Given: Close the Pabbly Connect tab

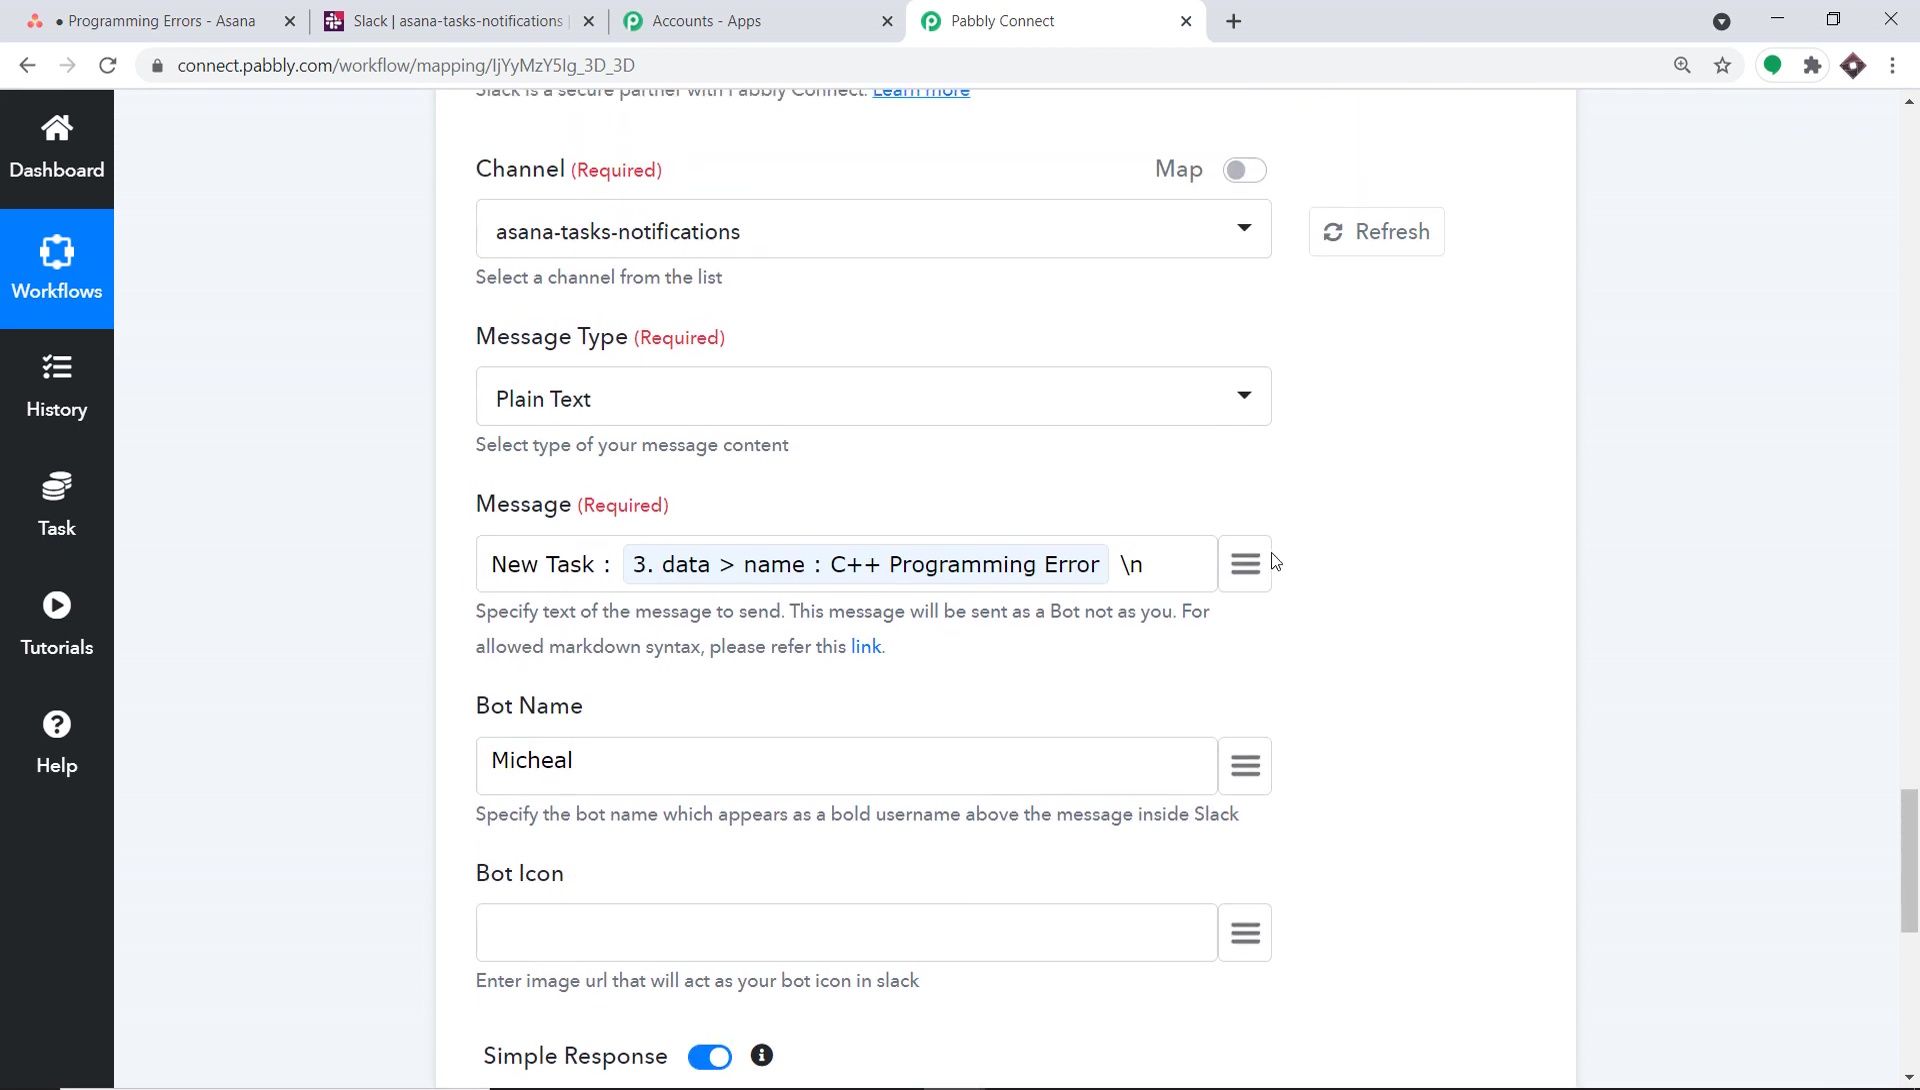Looking at the screenshot, I should pyautogui.click(x=1186, y=21).
